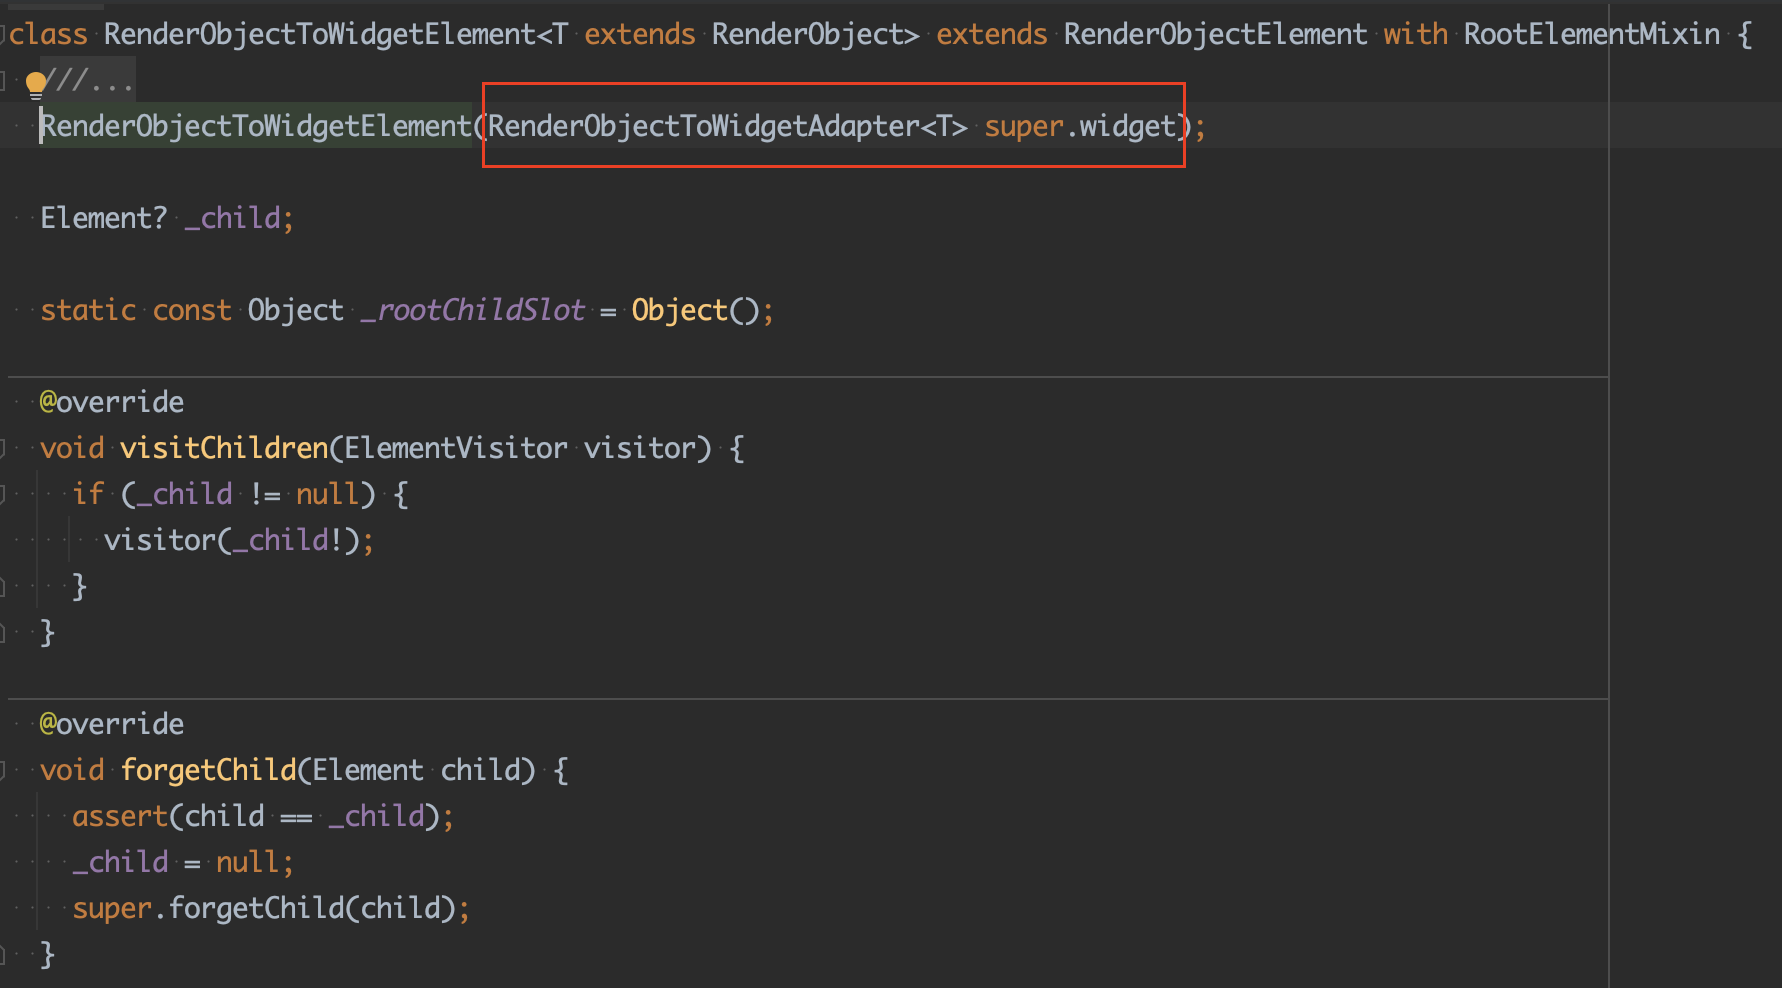
Task: Click 'null' in the if condition
Action: (328, 494)
